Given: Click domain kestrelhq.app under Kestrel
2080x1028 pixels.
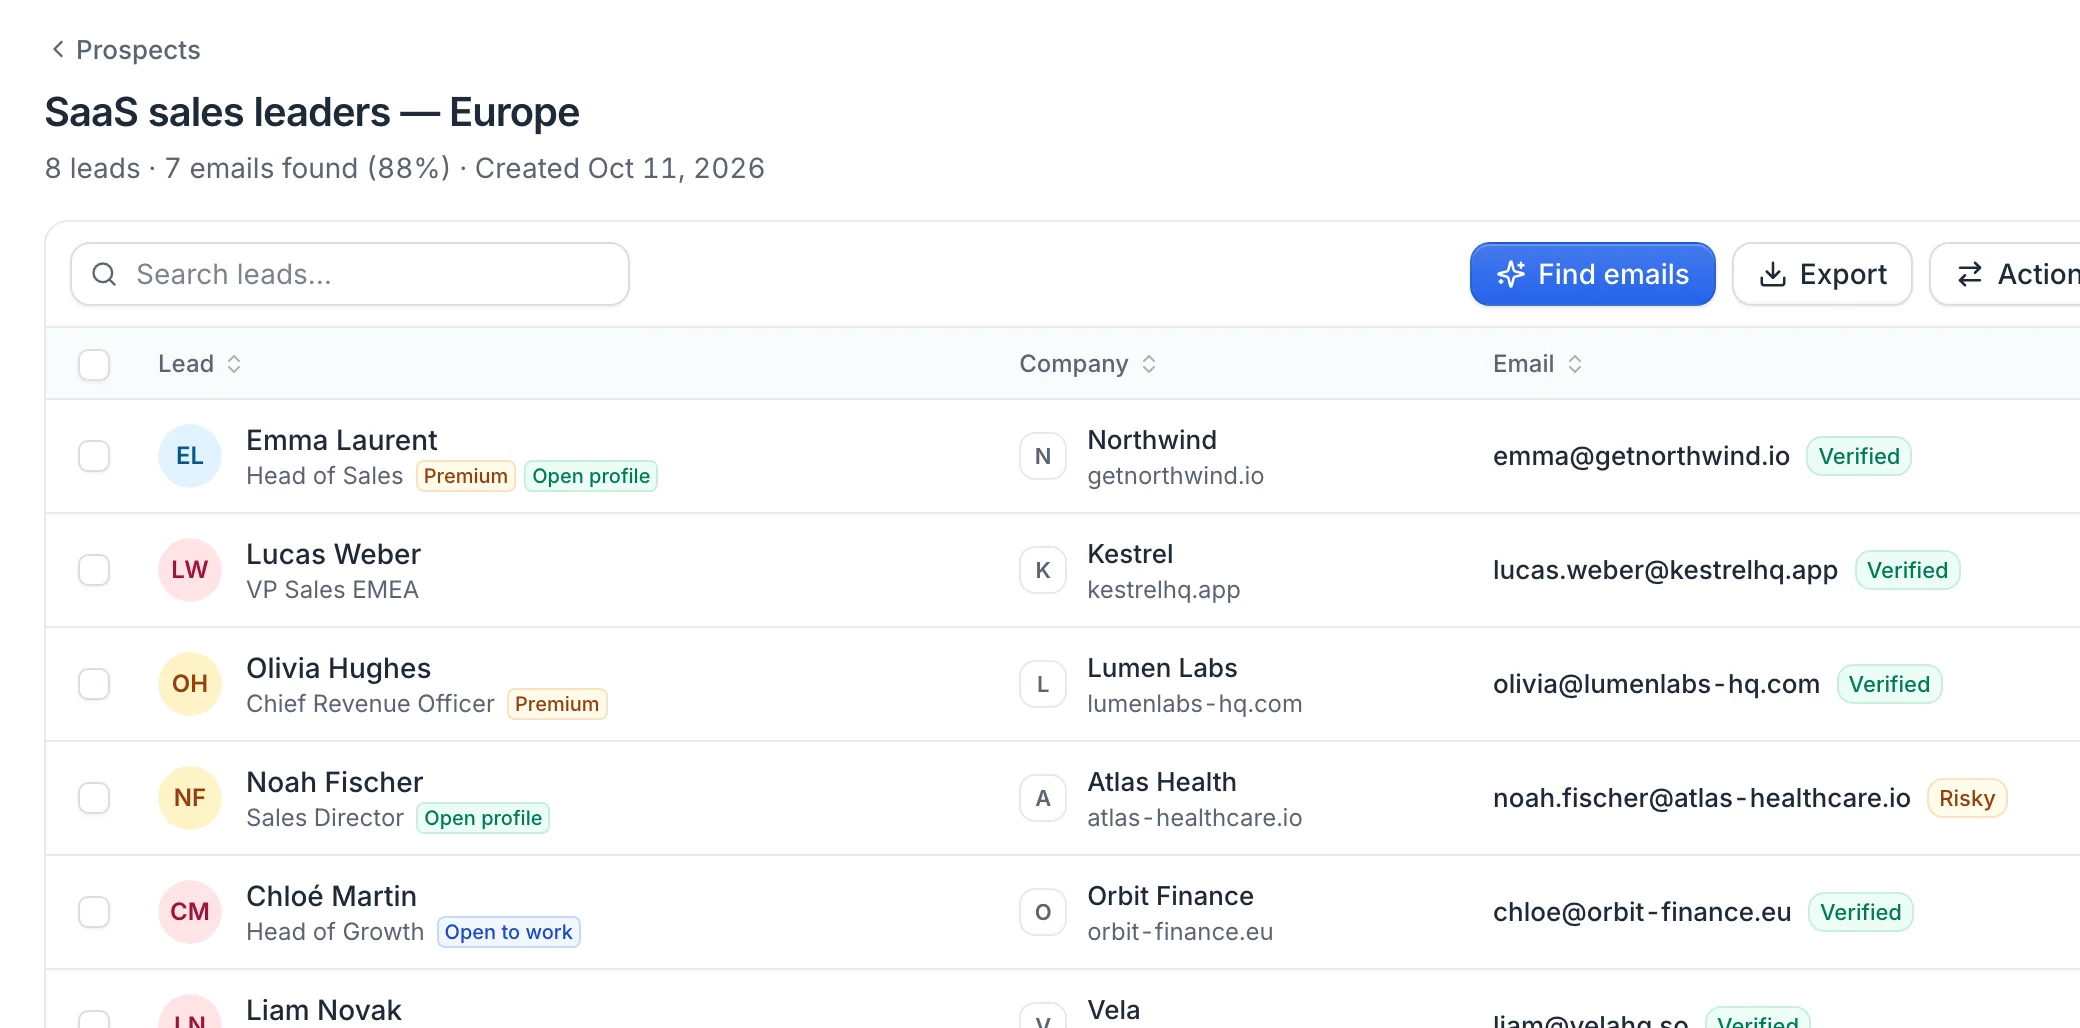Looking at the screenshot, I should pos(1163,590).
